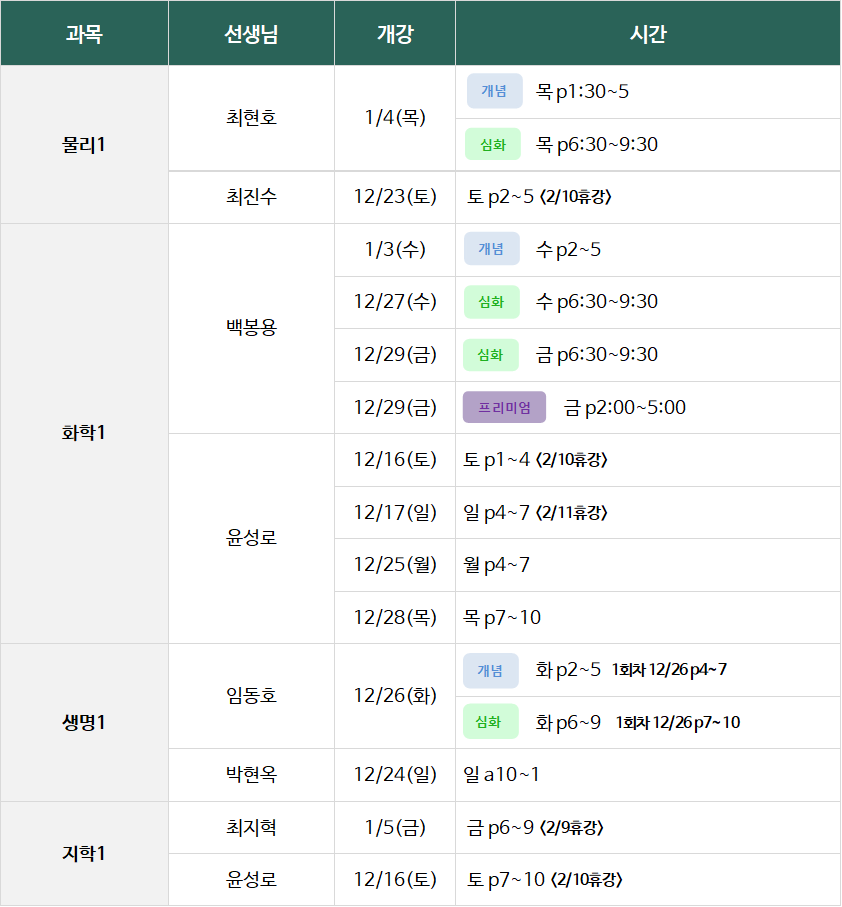Click teacher name 최지혁

(x=251, y=827)
